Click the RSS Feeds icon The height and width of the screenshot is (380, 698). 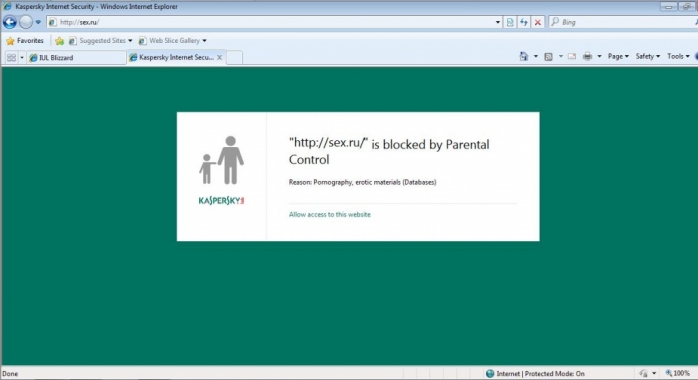click(548, 57)
